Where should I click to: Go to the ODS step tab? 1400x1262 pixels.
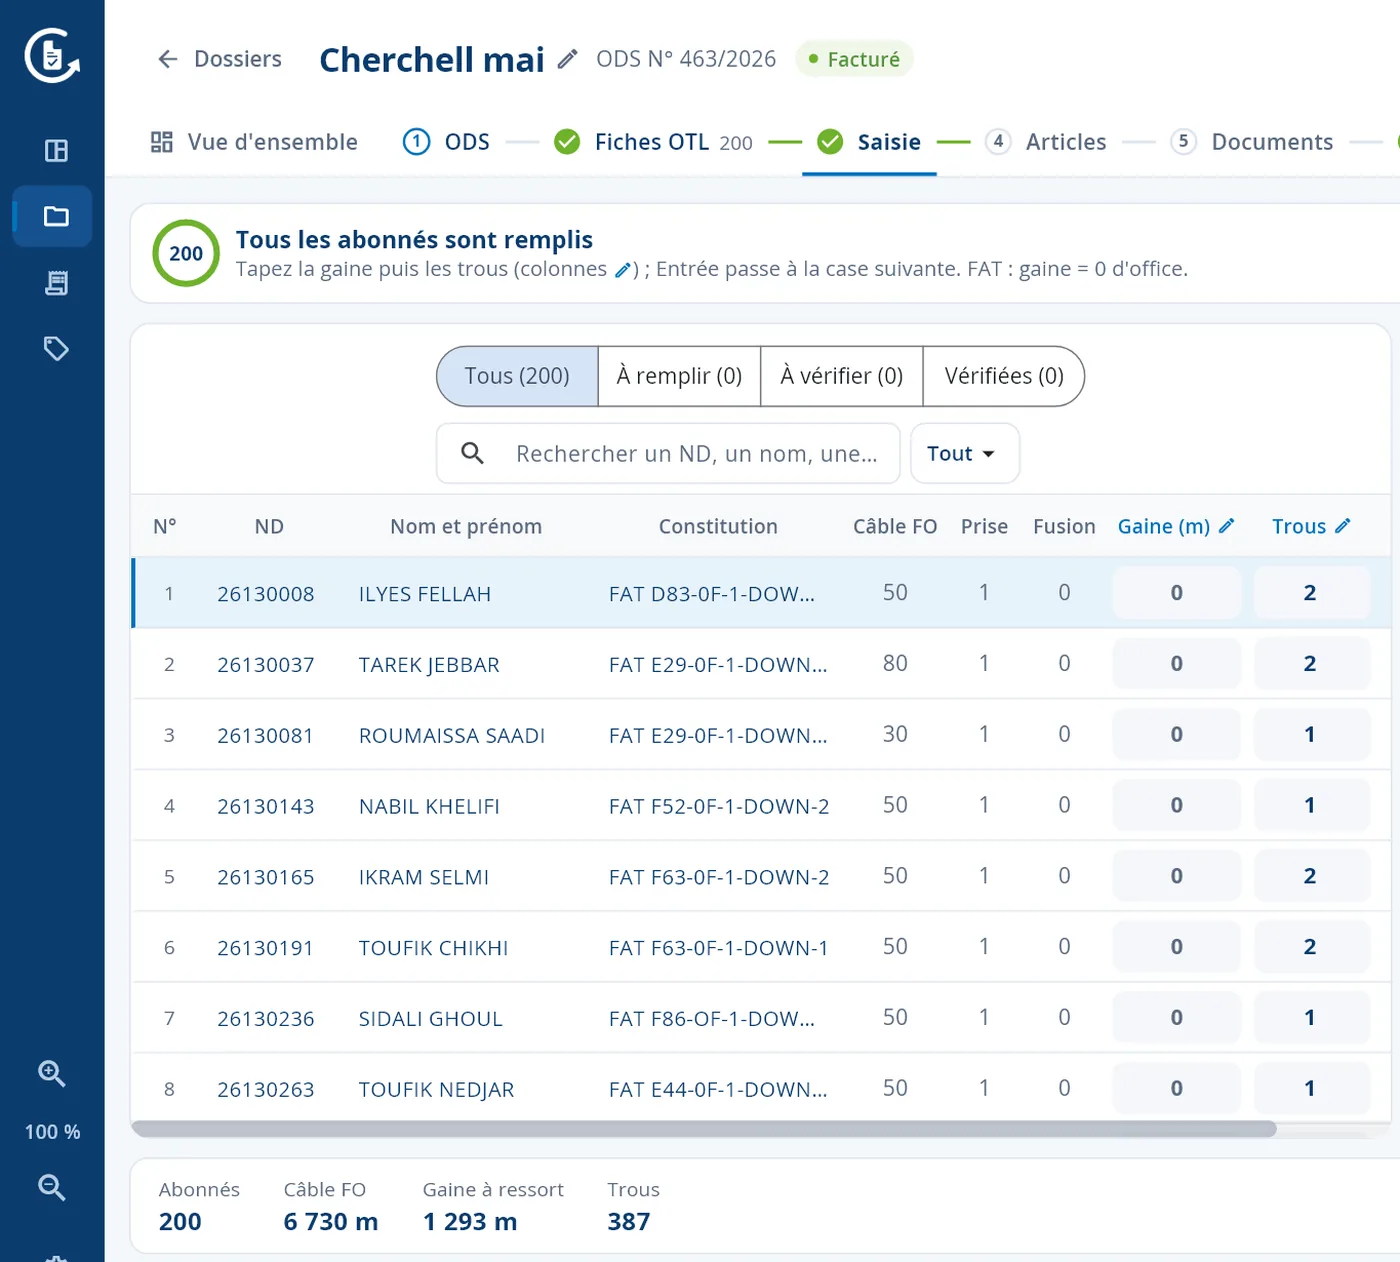tap(447, 142)
